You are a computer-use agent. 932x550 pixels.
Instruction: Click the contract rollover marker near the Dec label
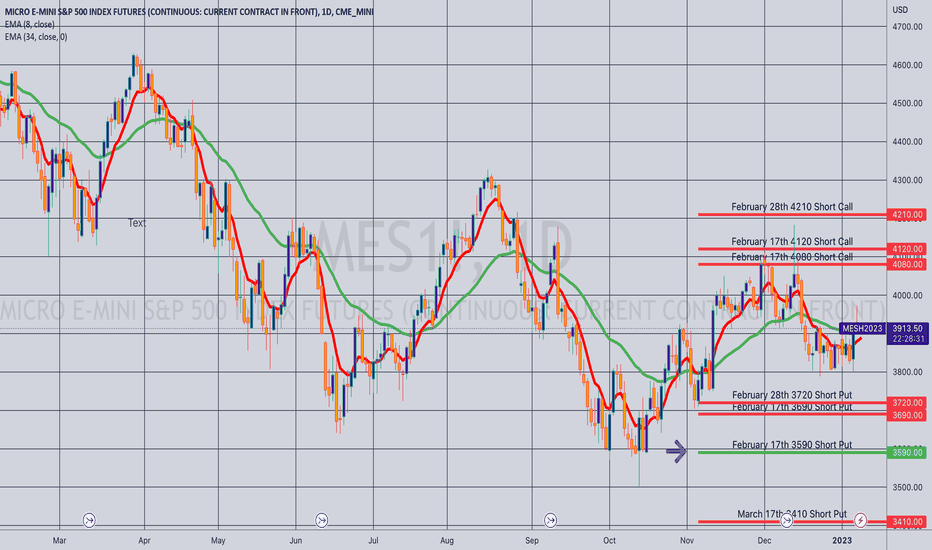[x=786, y=521]
